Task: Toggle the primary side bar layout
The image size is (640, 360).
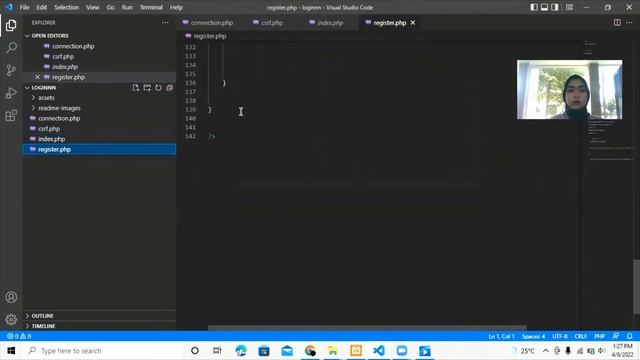Action: (x=534, y=7)
